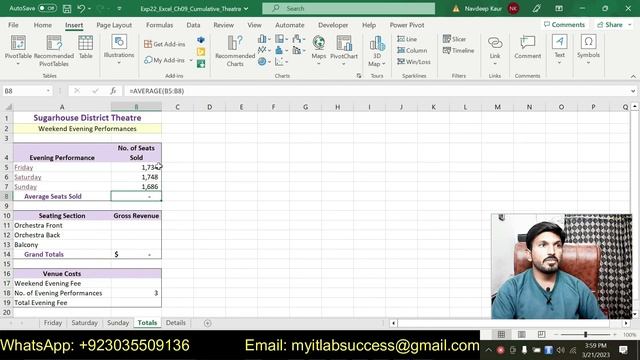Open the Windows notification center icon
The image size is (640, 360).
click(623, 350)
